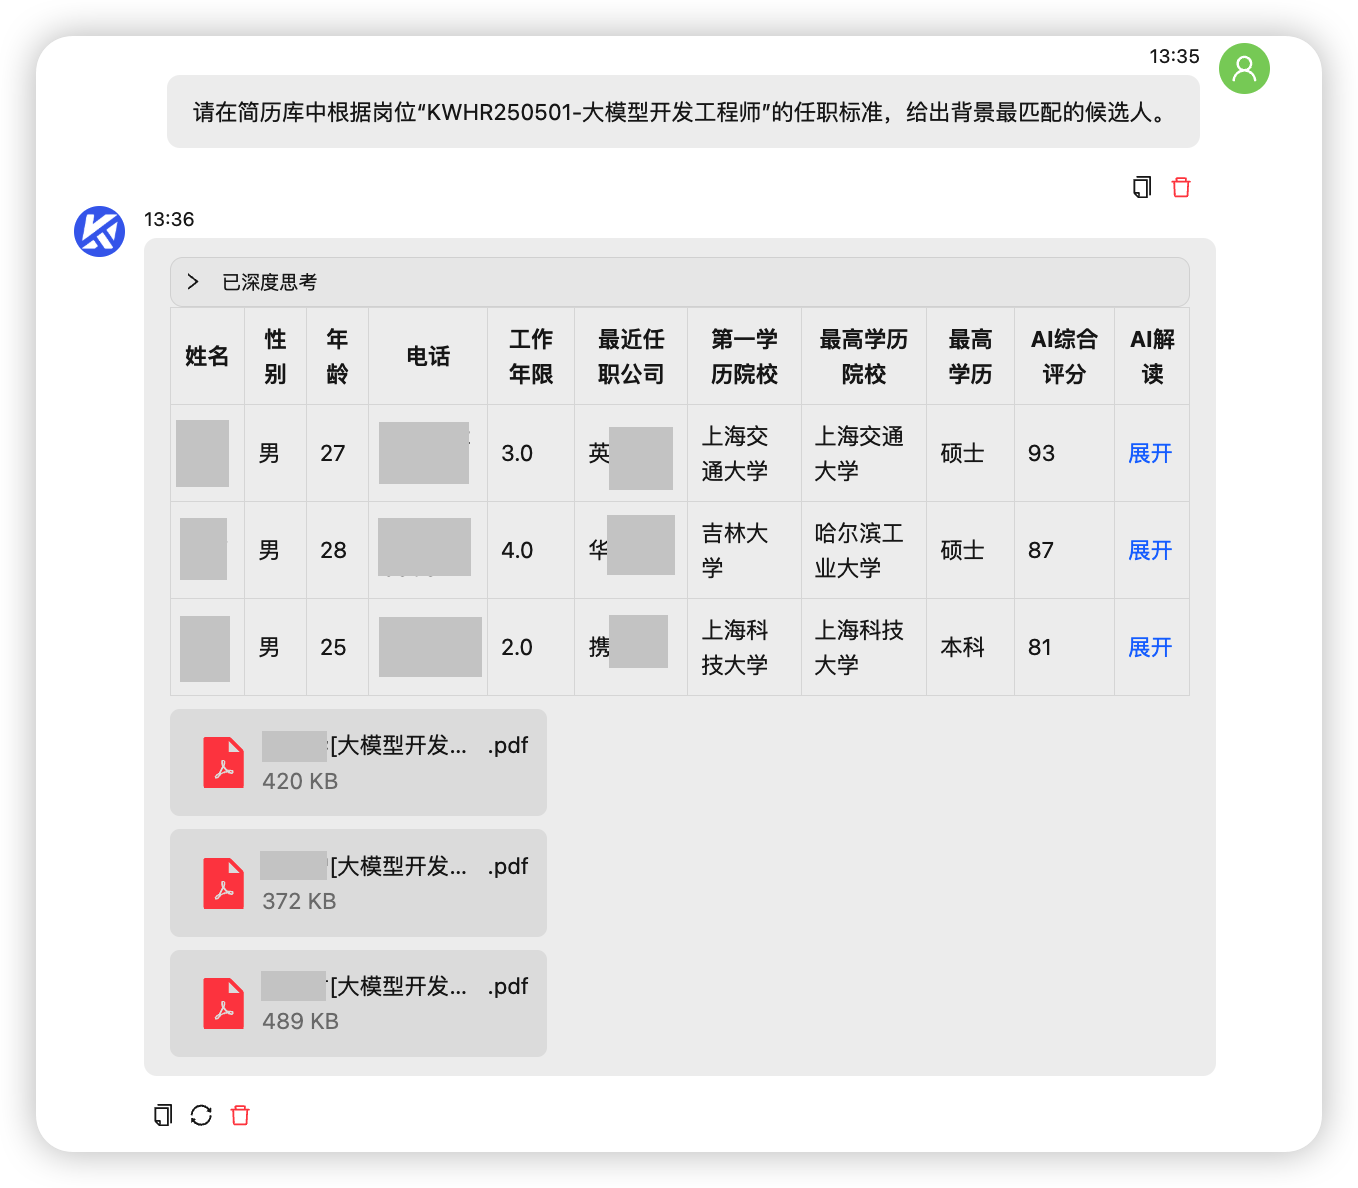Open the 489 KB resume PDF attachment
This screenshot has height=1188, width=1358.
pyautogui.click(x=396, y=1002)
